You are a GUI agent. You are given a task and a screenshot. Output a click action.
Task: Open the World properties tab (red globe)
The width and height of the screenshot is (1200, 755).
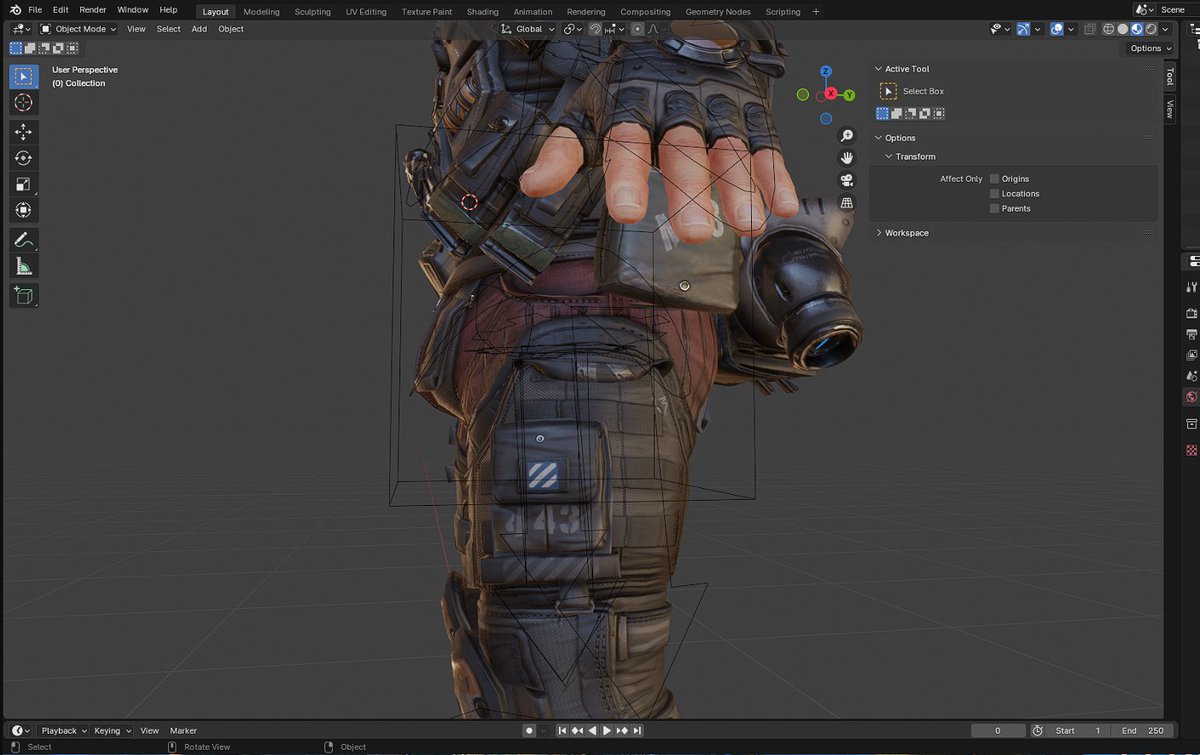1191,397
